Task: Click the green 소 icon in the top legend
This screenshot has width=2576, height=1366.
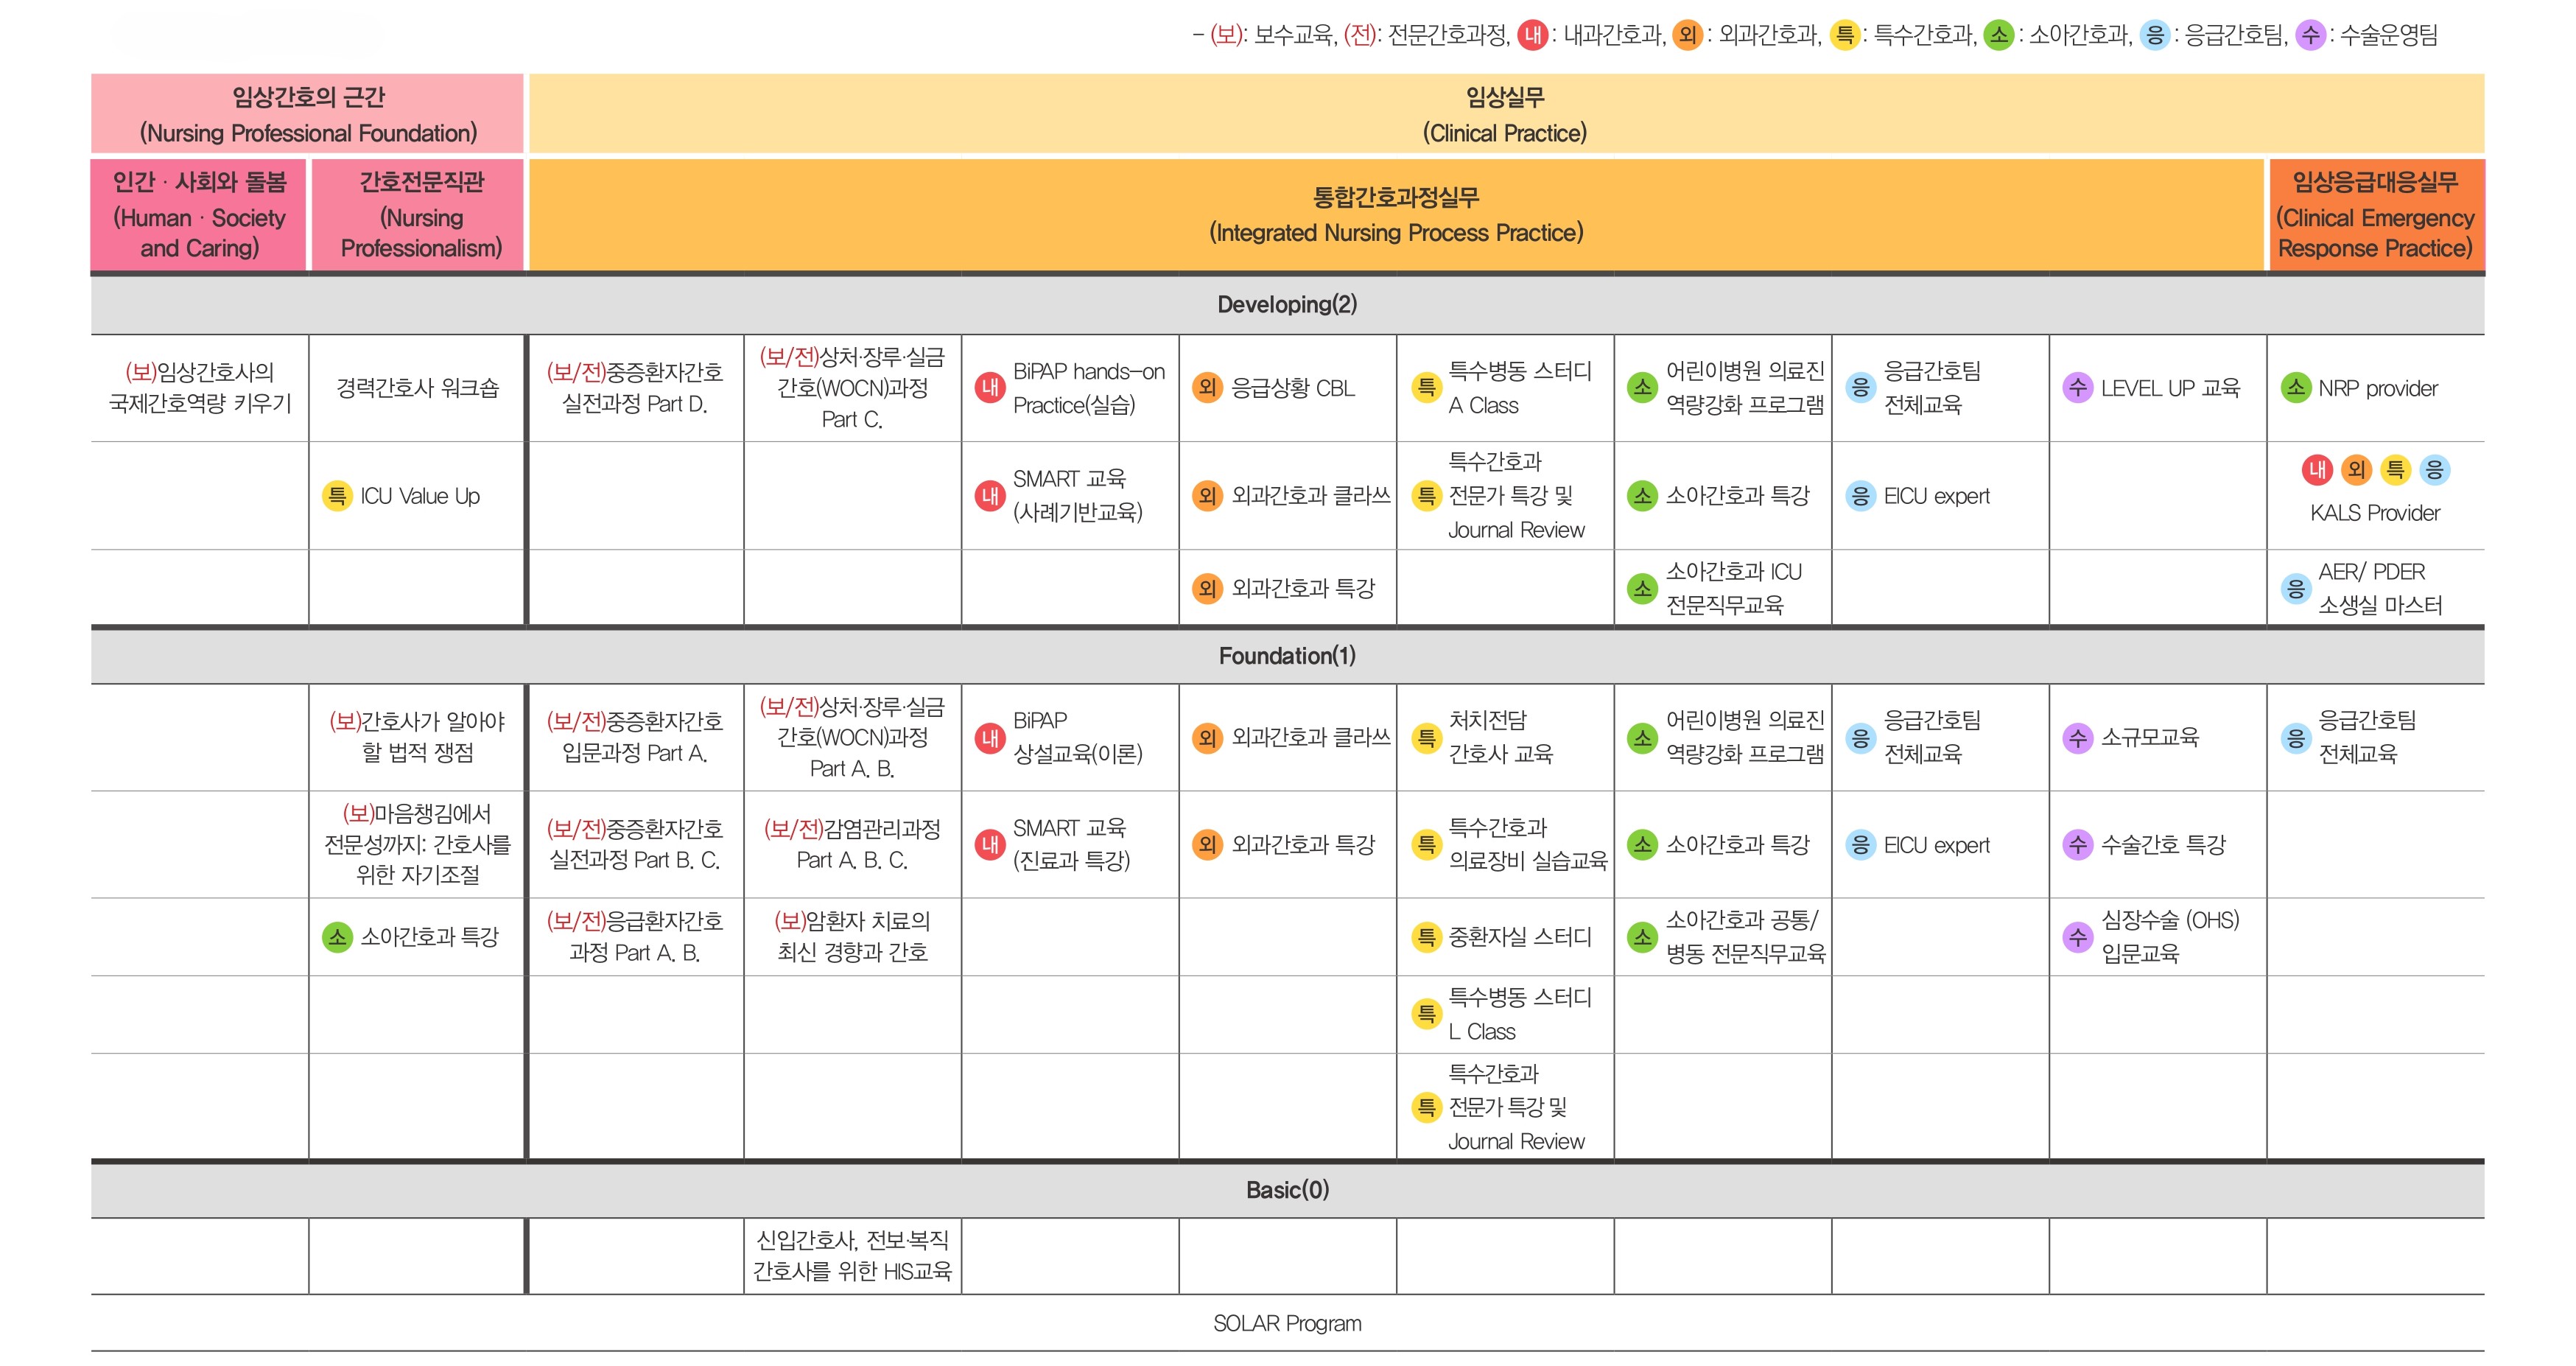Action: tap(1998, 36)
